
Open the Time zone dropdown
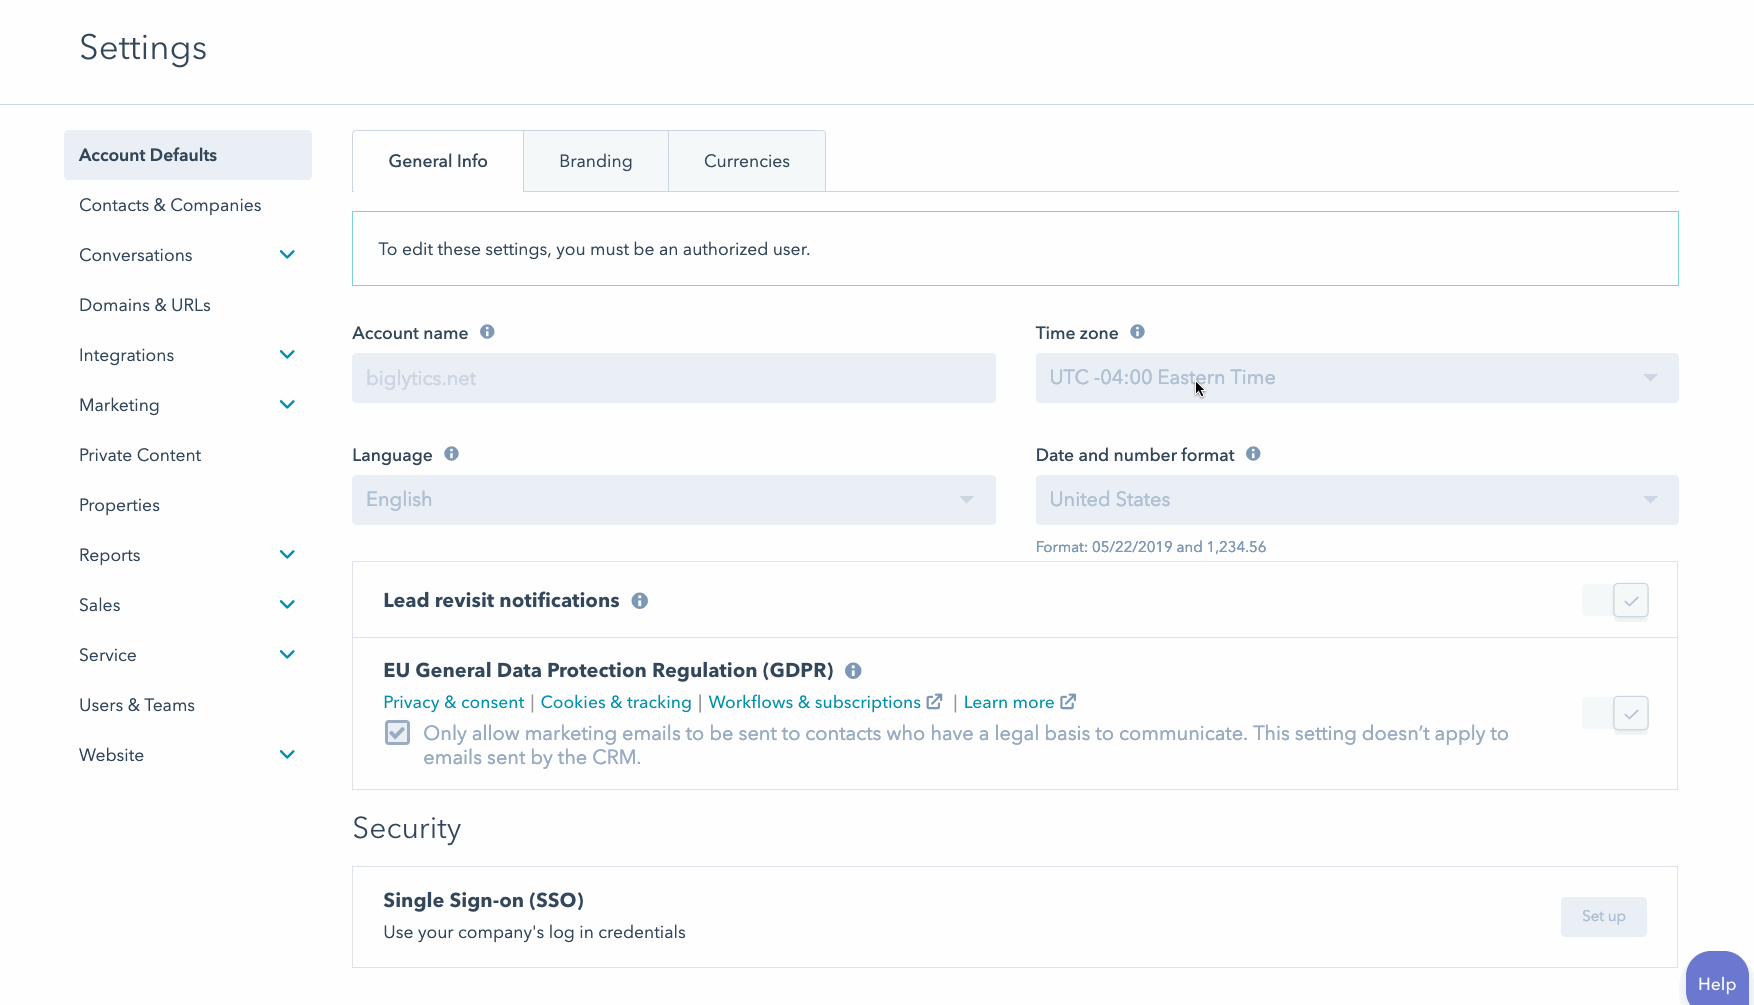point(1356,378)
